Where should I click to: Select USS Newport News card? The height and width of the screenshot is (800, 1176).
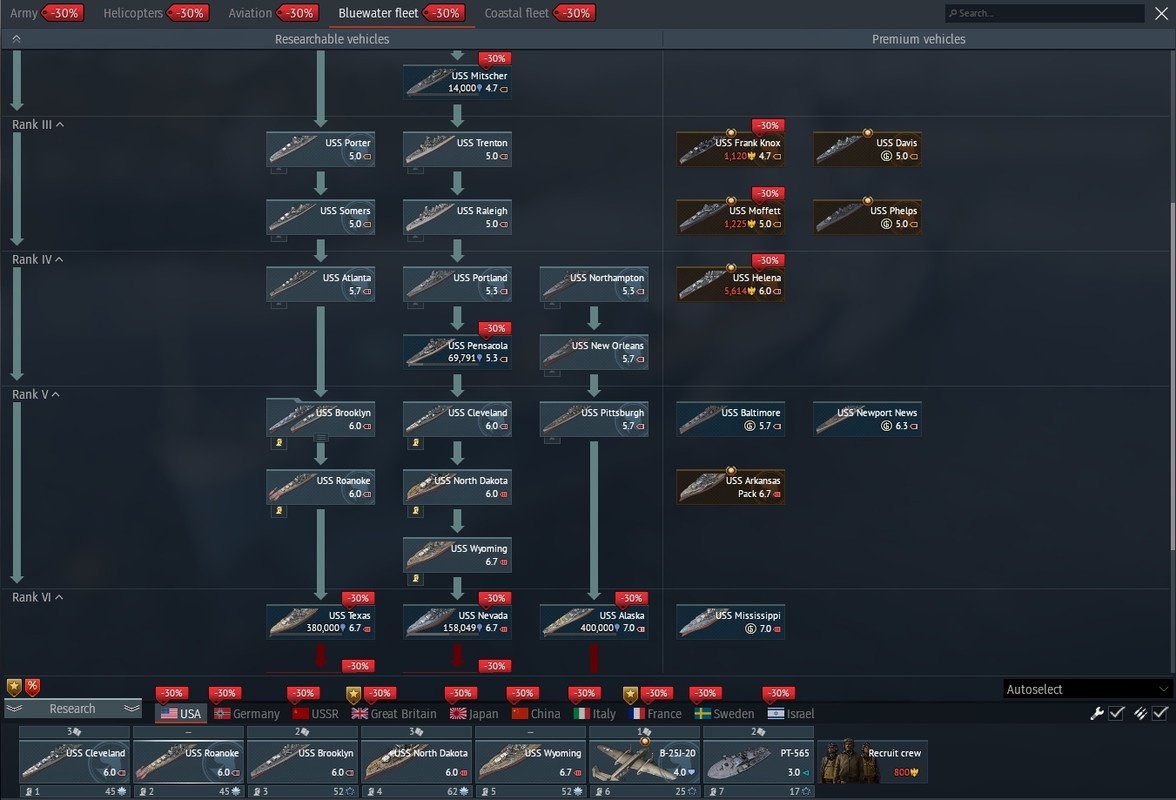[x=867, y=419]
